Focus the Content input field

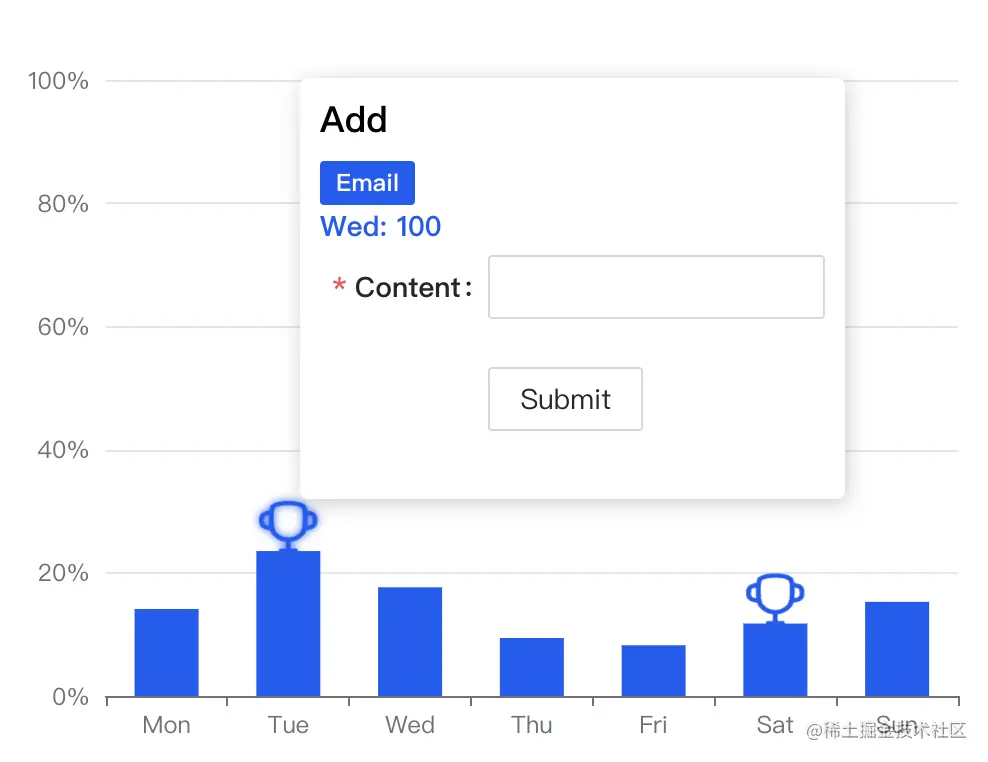coord(656,287)
